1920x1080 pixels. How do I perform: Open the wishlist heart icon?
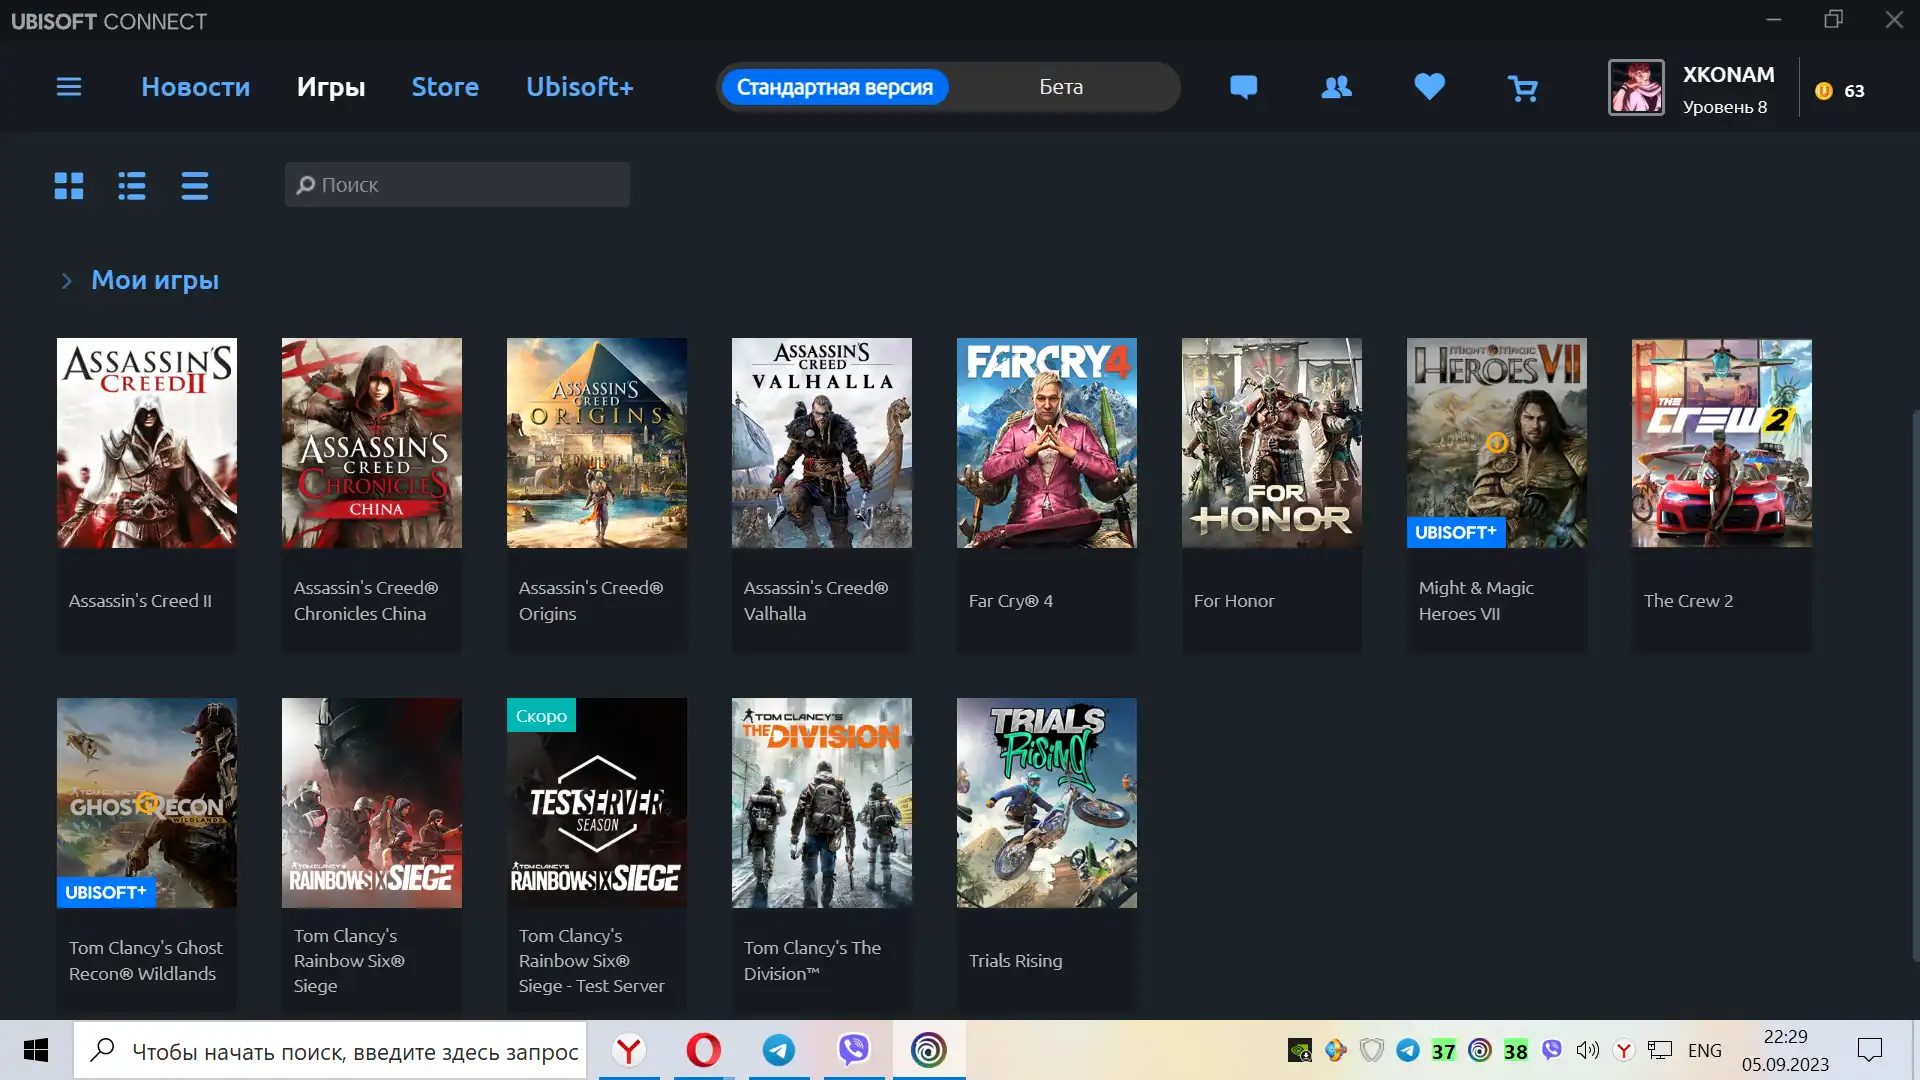pos(1429,87)
